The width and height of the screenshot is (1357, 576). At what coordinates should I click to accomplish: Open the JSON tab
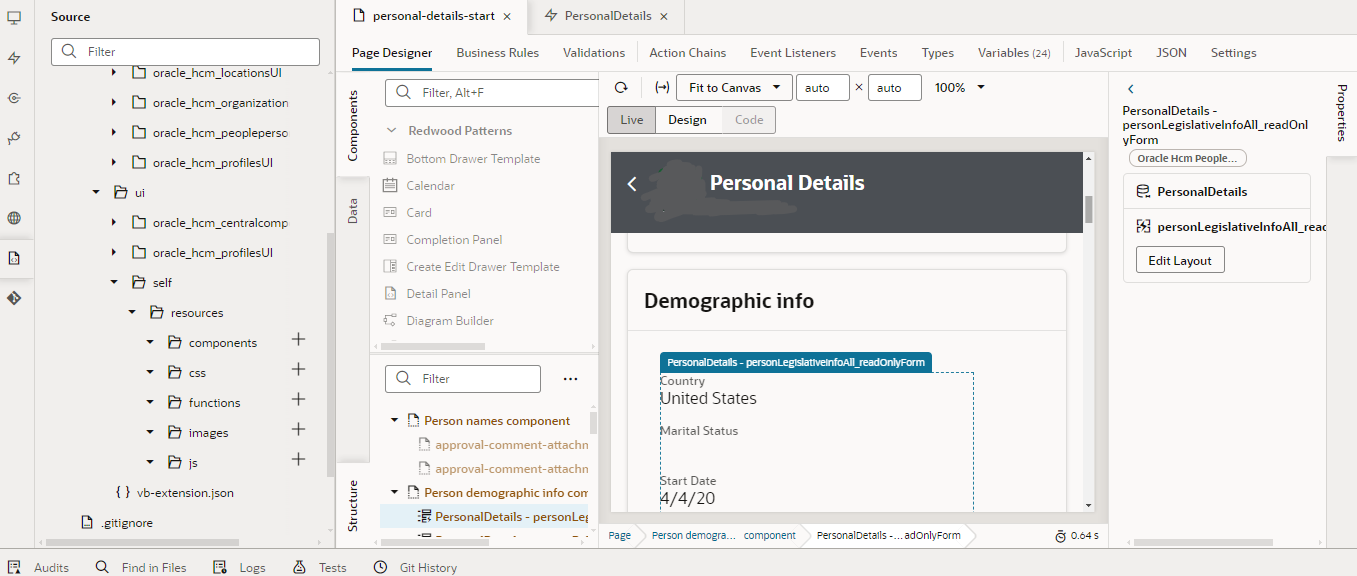pos(1172,53)
